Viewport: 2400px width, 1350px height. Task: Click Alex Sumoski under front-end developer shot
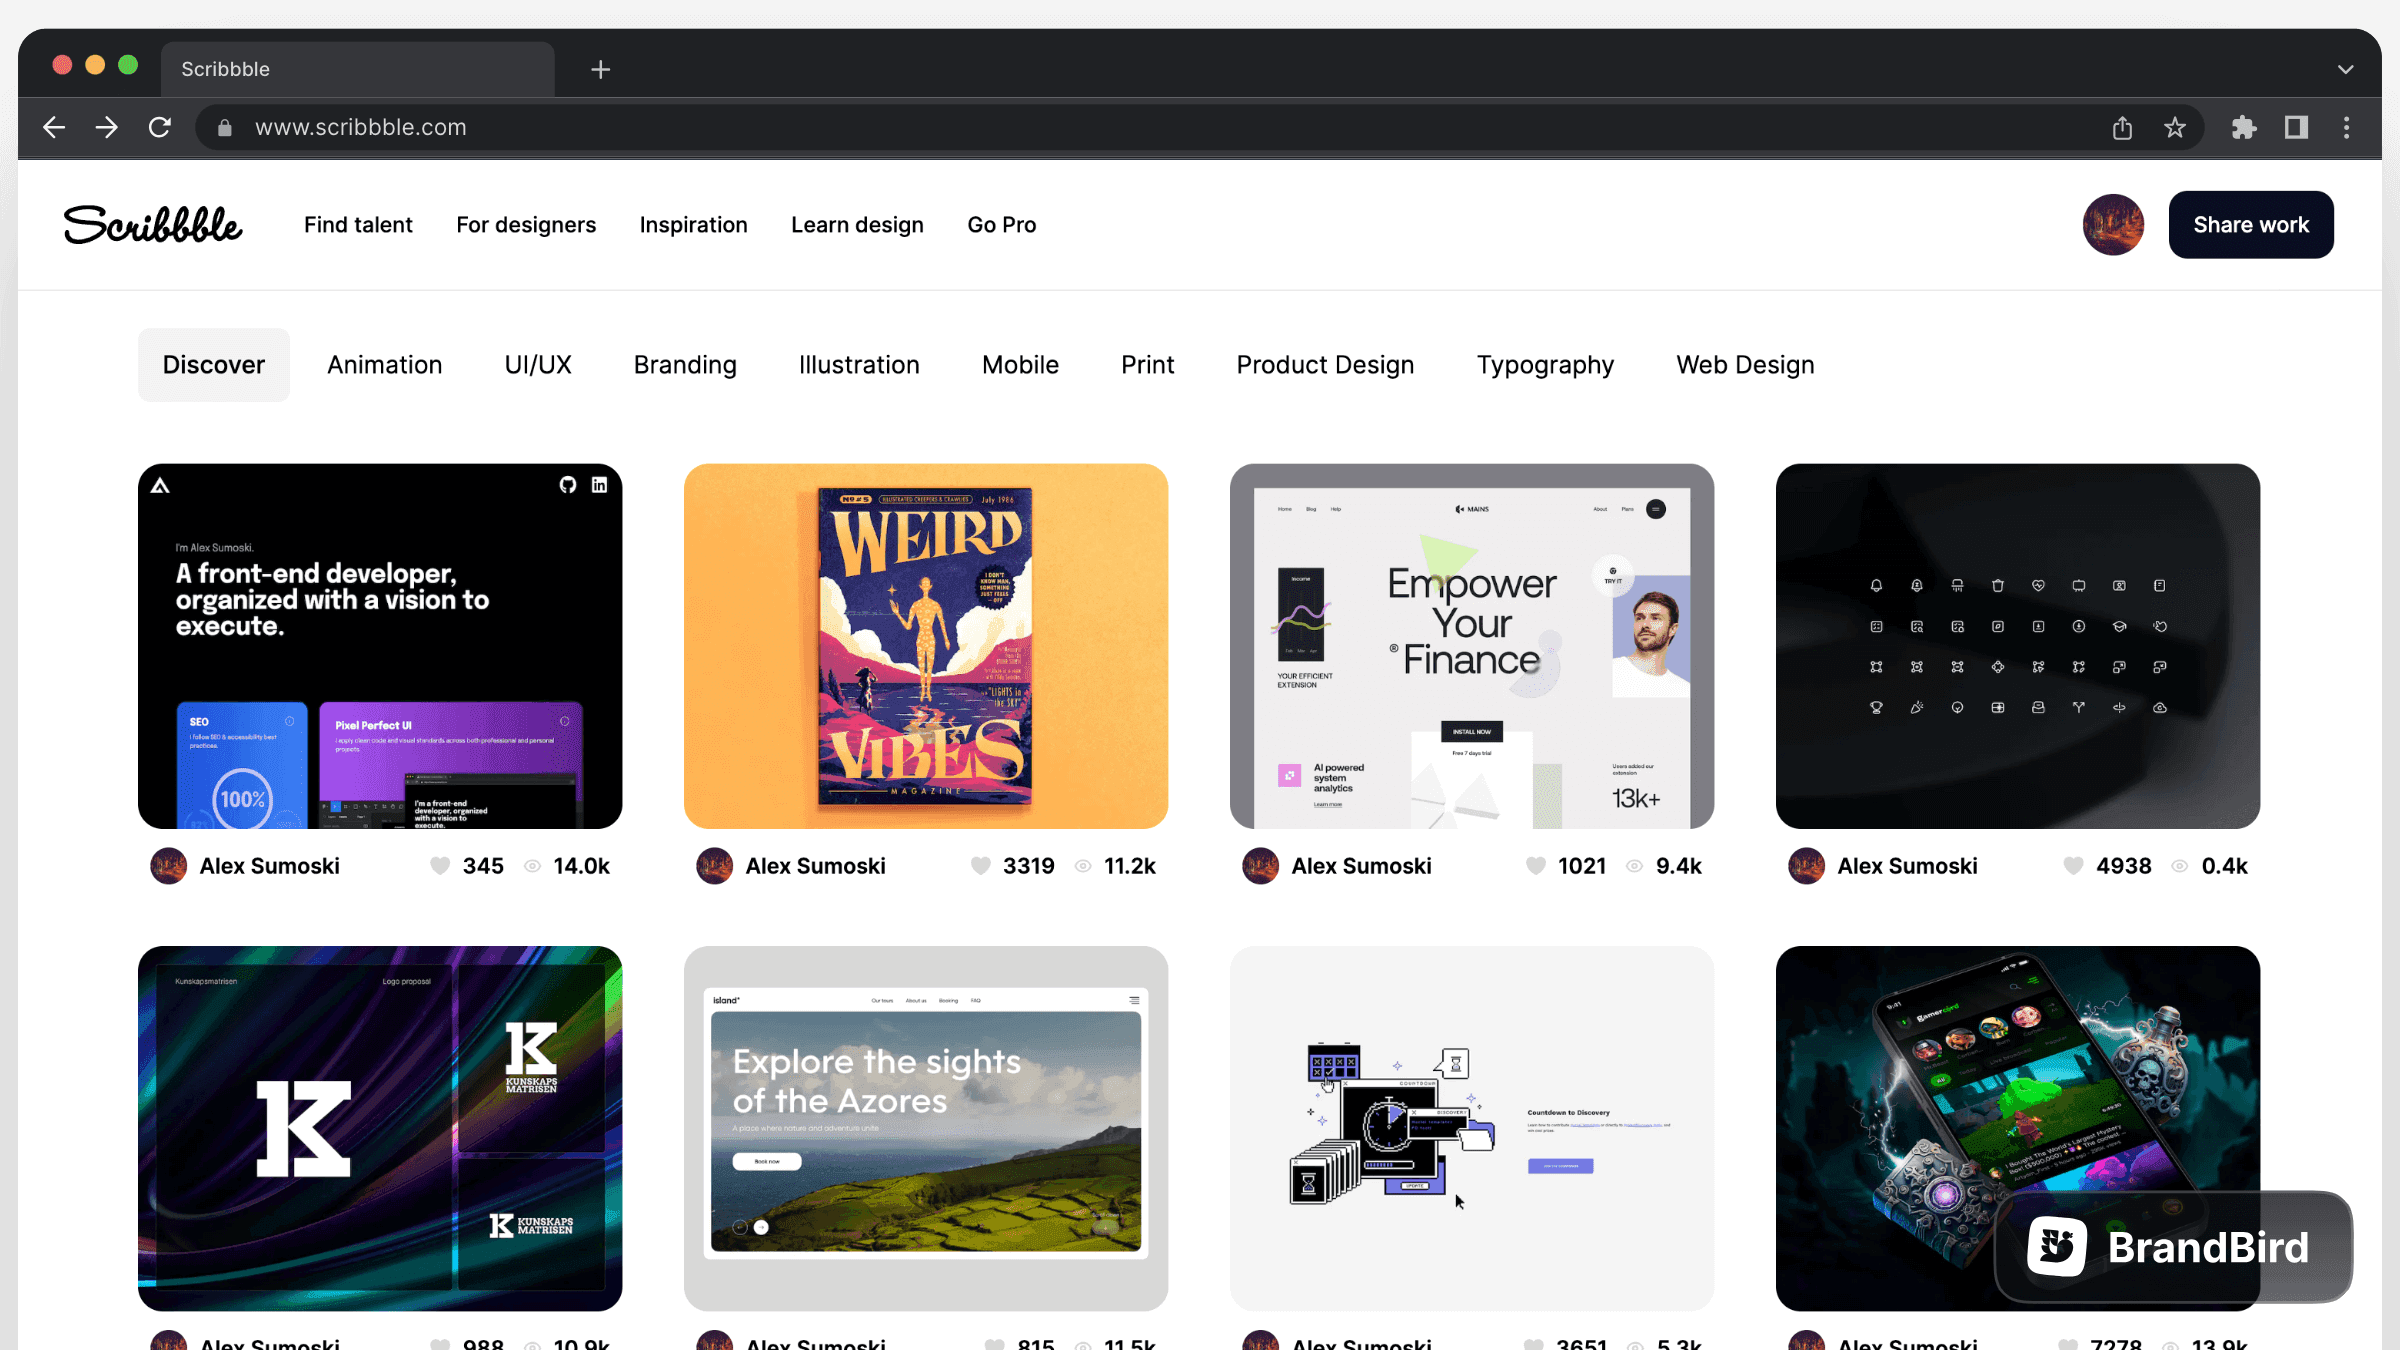point(269,866)
